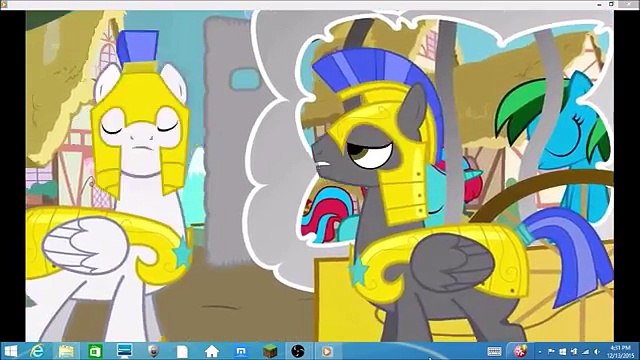
Task: Click the media player title bar icon
Action: coord(4,4)
